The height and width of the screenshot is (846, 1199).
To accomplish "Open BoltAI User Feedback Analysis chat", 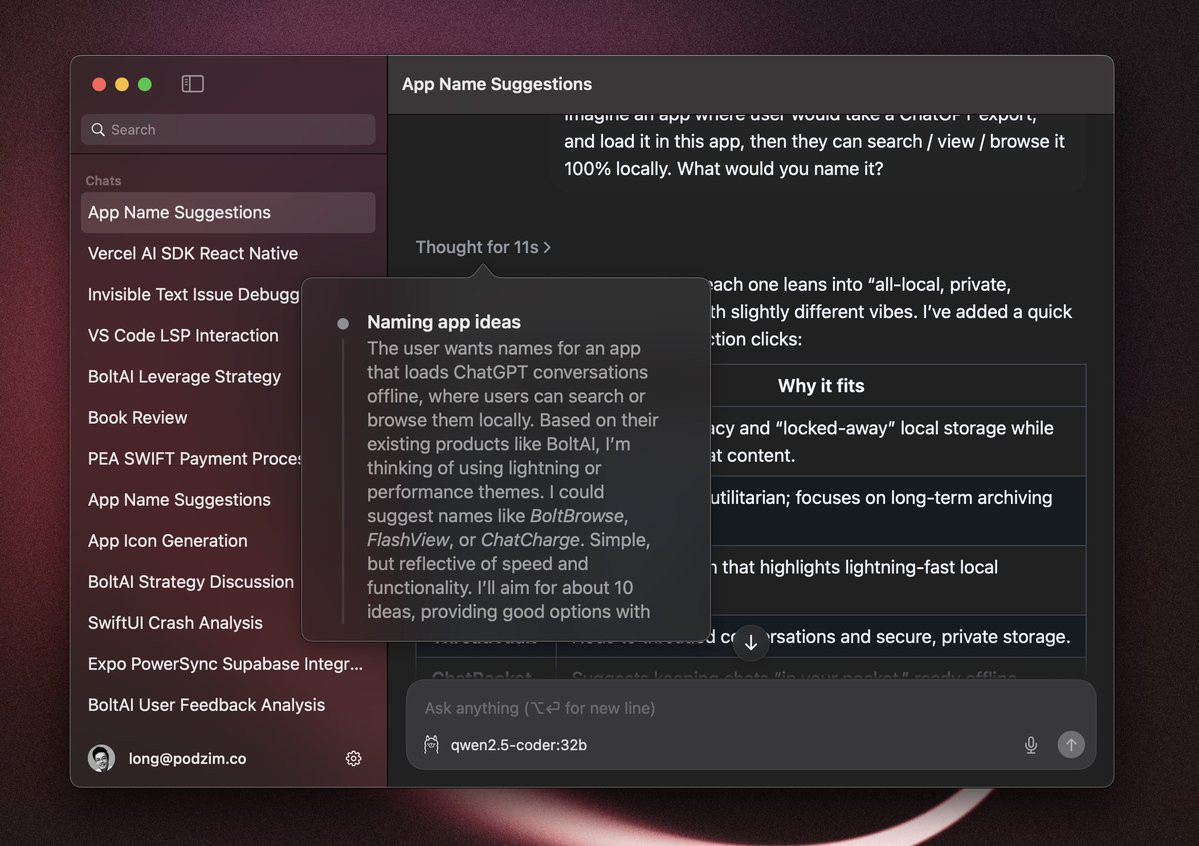I will pyautogui.click(x=228, y=704).
